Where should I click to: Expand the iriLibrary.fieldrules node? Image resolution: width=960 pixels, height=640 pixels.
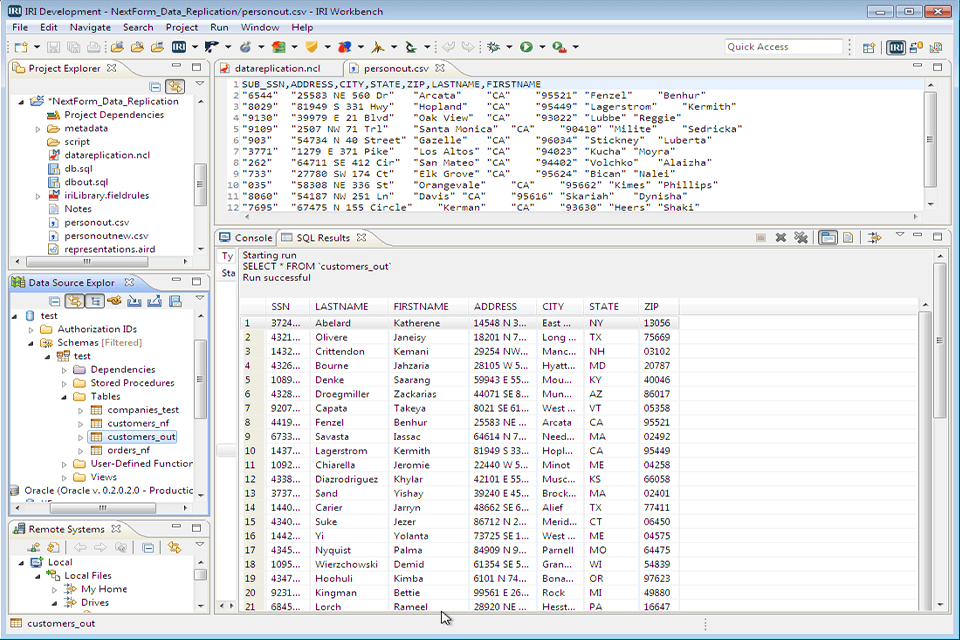point(38,197)
